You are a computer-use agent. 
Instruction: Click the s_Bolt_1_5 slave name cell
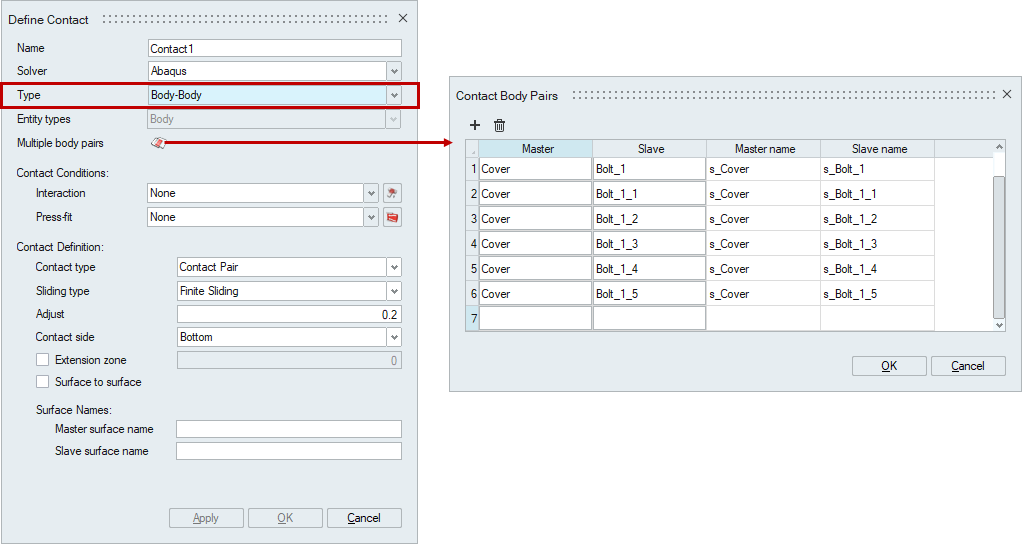point(877,294)
